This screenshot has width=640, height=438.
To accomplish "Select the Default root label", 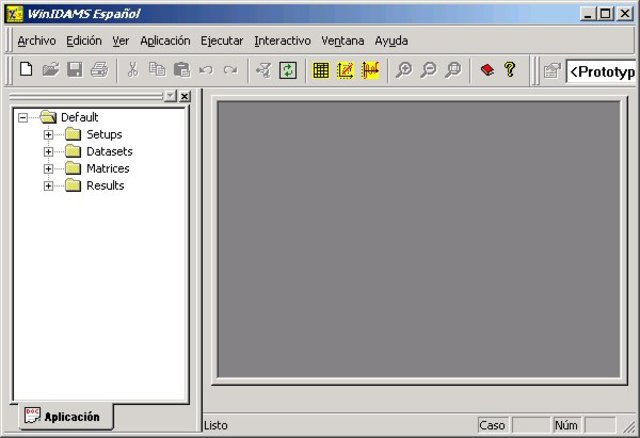I will 80,117.
